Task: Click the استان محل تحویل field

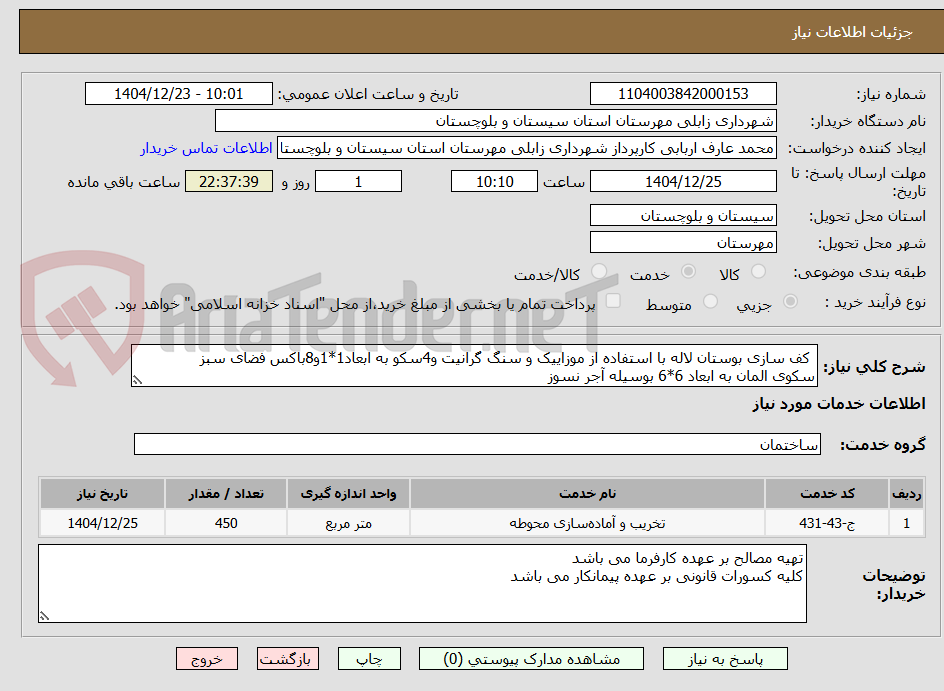Action: click(x=683, y=215)
